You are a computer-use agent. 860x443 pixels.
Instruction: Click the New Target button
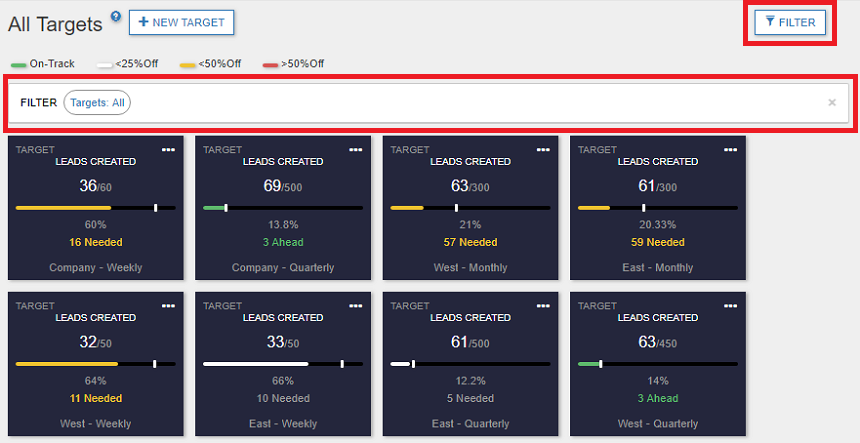(x=182, y=22)
